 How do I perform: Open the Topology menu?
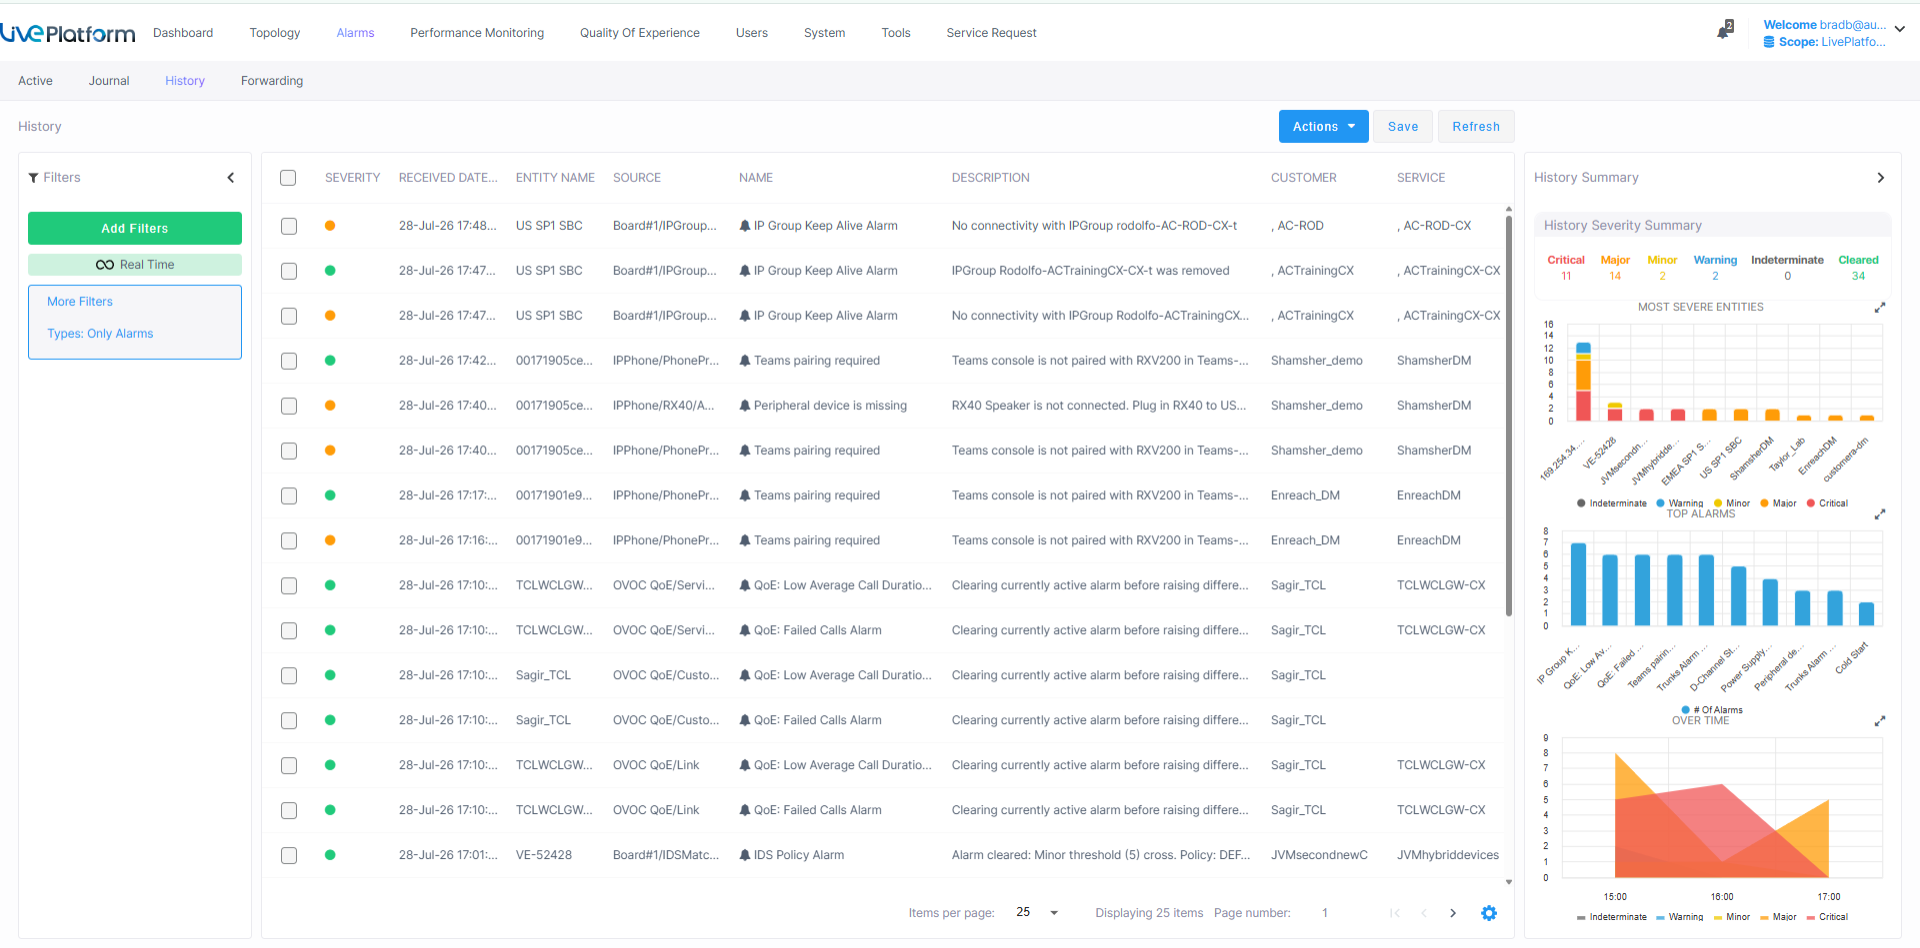(275, 33)
